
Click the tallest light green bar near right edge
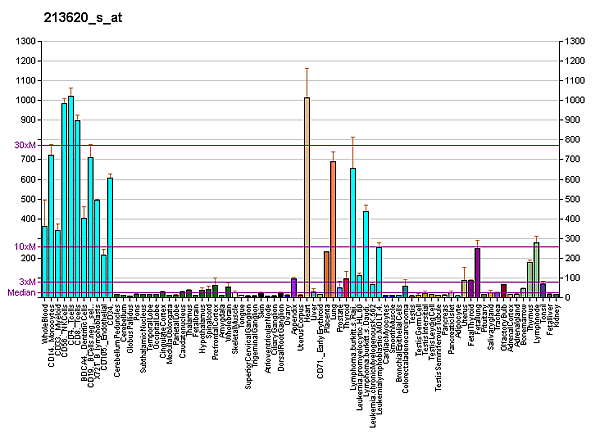pyautogui.click(x=536, y=269)
